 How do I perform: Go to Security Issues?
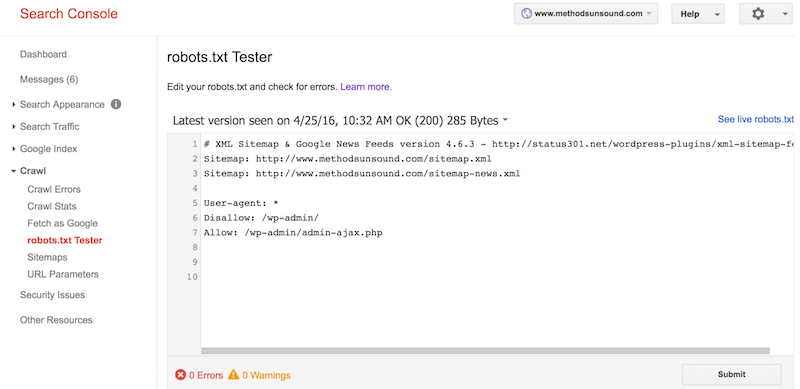pos(53,295)
